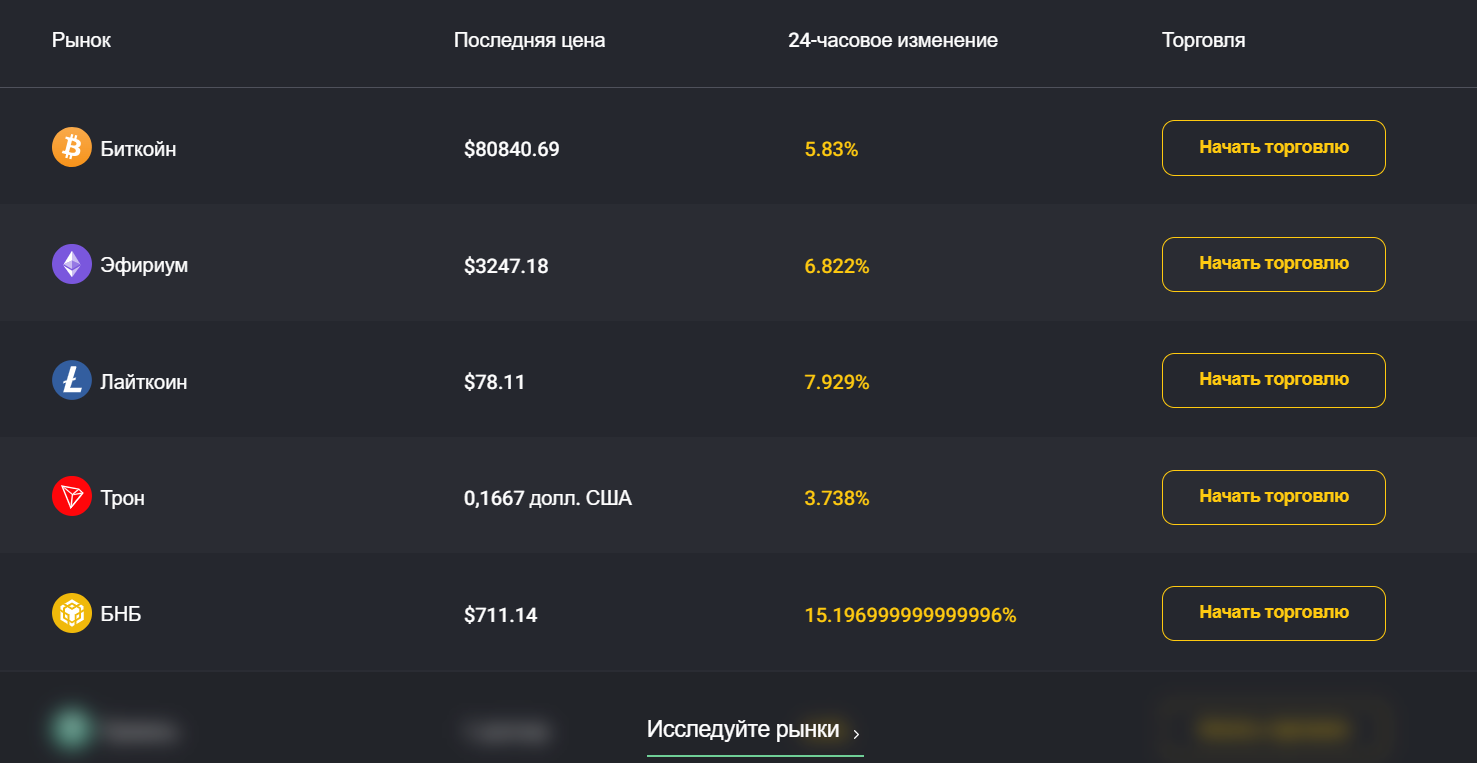The height and width of the screenshot is (763, 1477).
Task: Click the Последняя цена column header
Action: tap(529, 41)
